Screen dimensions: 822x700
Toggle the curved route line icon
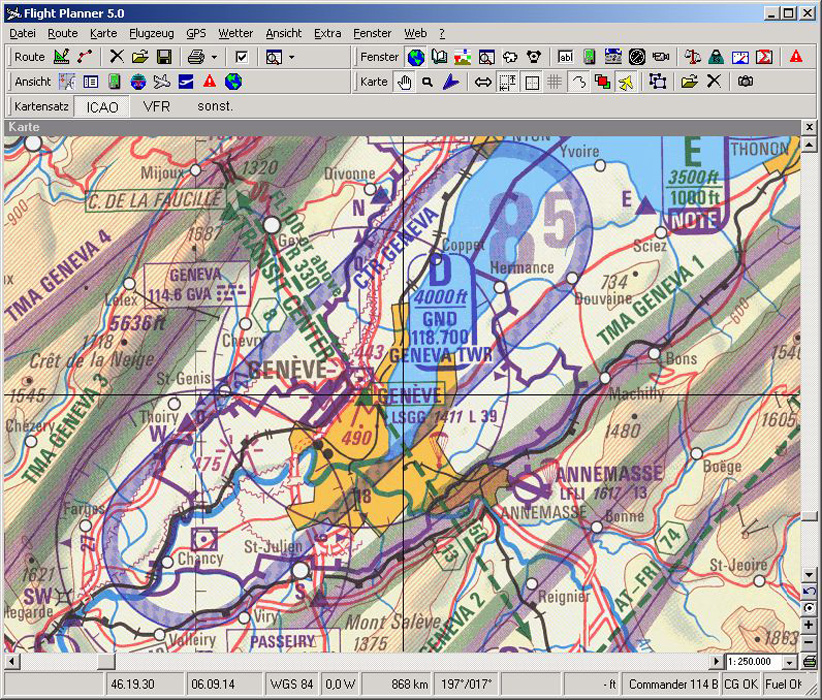pos(578,81)
